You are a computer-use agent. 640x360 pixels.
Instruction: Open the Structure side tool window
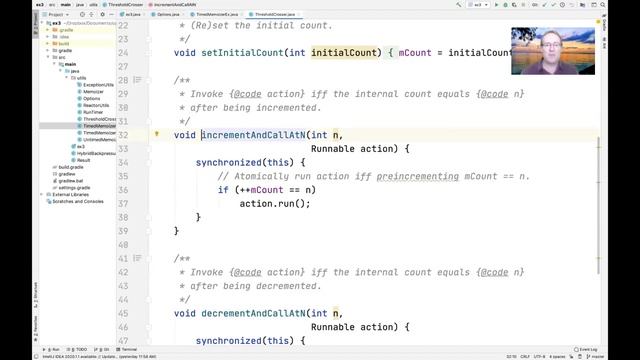pyautogui.click(x=36, y=295)
